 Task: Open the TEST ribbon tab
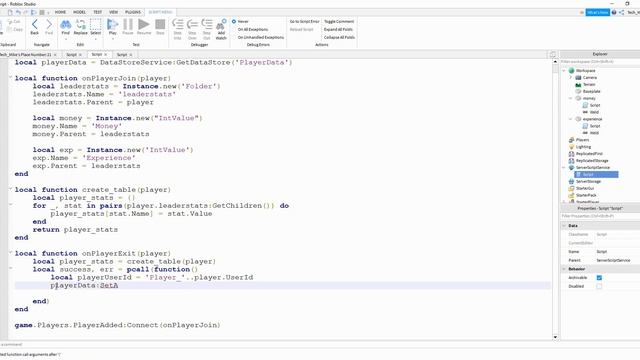pyautogui.click(x=98, y=12)
